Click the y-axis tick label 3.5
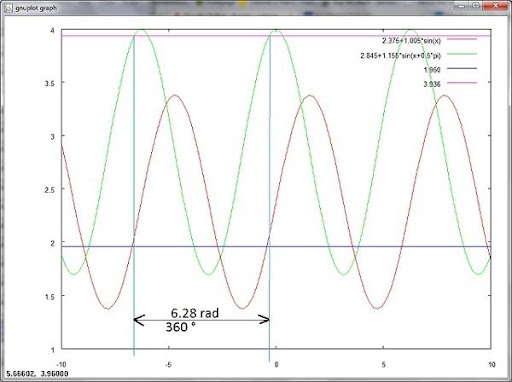This screenshot has height=382, width=512. tap(50, 83)
